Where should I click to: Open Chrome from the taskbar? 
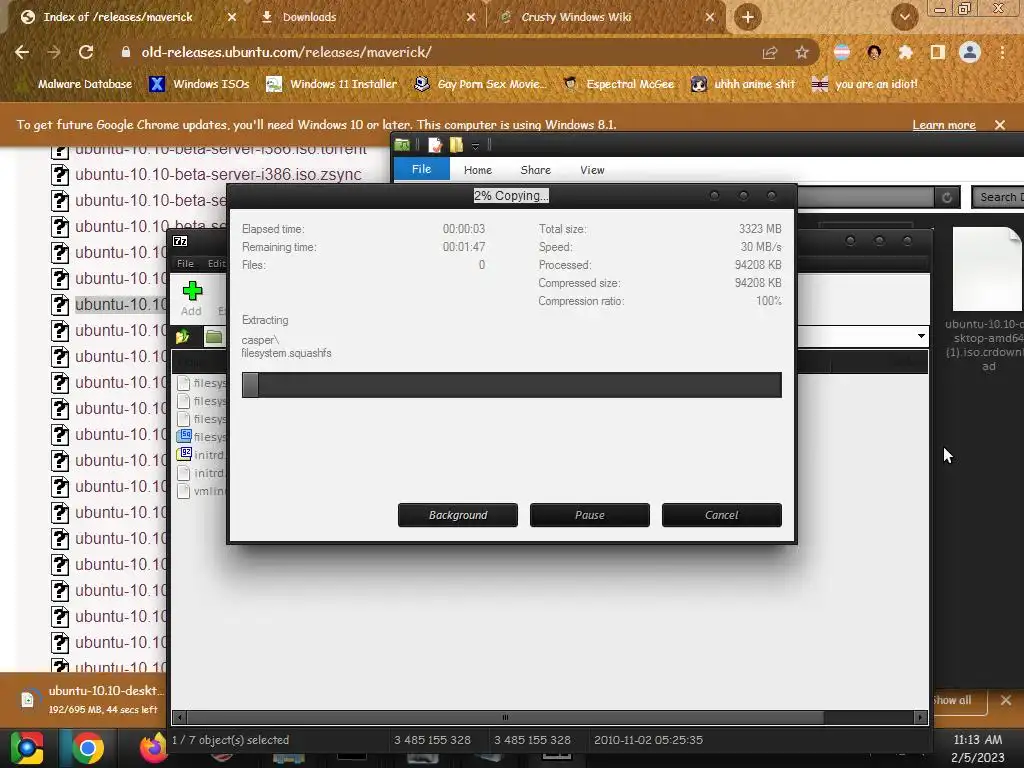pos(88,748)
